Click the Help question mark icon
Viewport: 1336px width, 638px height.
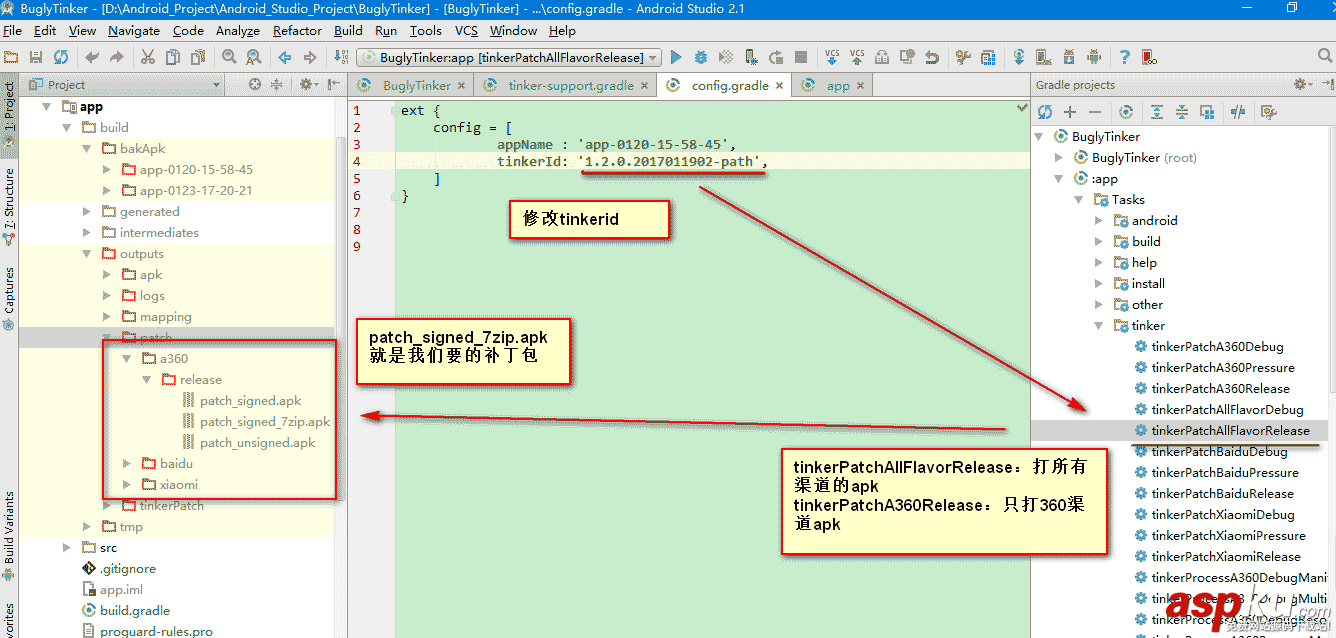pos(1125,58)
